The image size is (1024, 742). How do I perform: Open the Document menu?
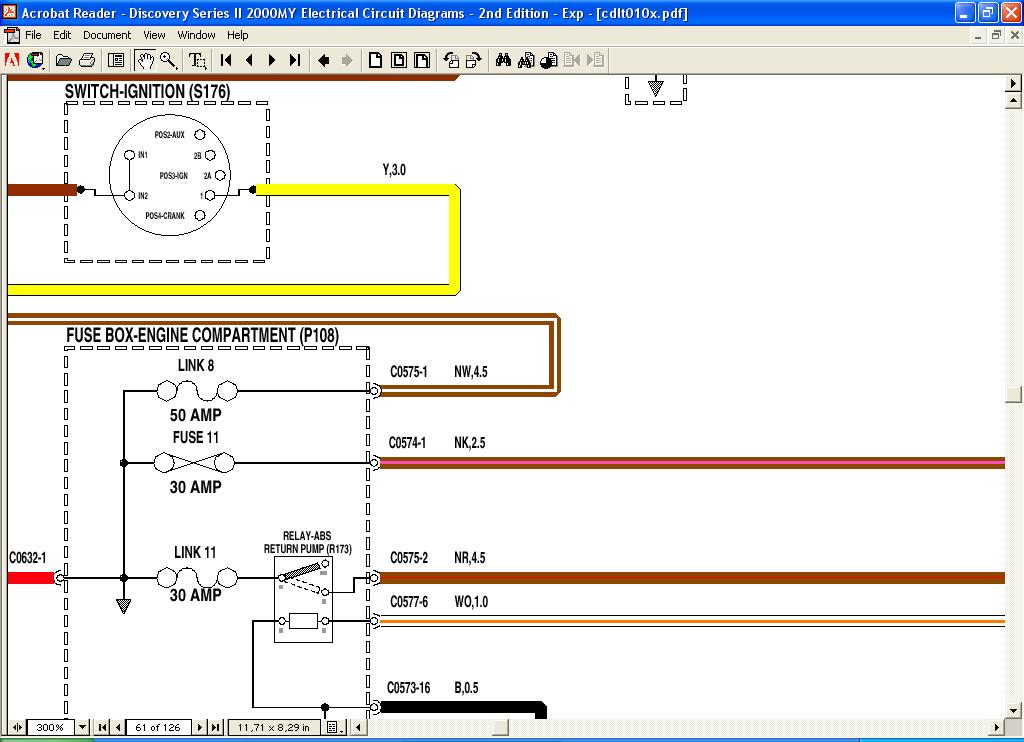[106, 35]
